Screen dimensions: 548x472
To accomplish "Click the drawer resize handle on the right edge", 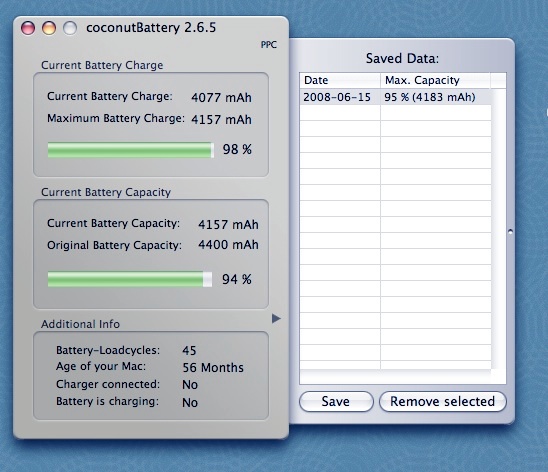I will click(x=510, y=231).
